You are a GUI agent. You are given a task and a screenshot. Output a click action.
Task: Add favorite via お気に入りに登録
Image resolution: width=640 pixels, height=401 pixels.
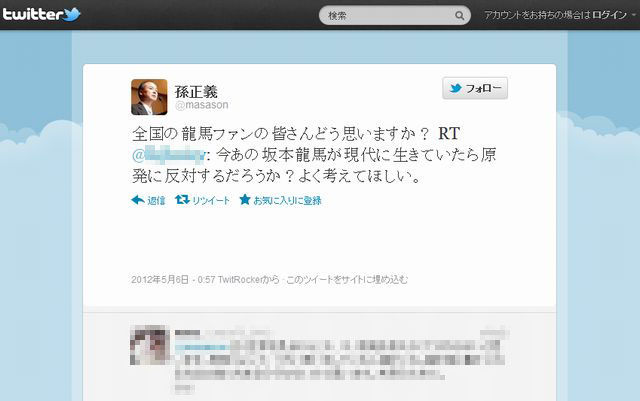point(287,200)
